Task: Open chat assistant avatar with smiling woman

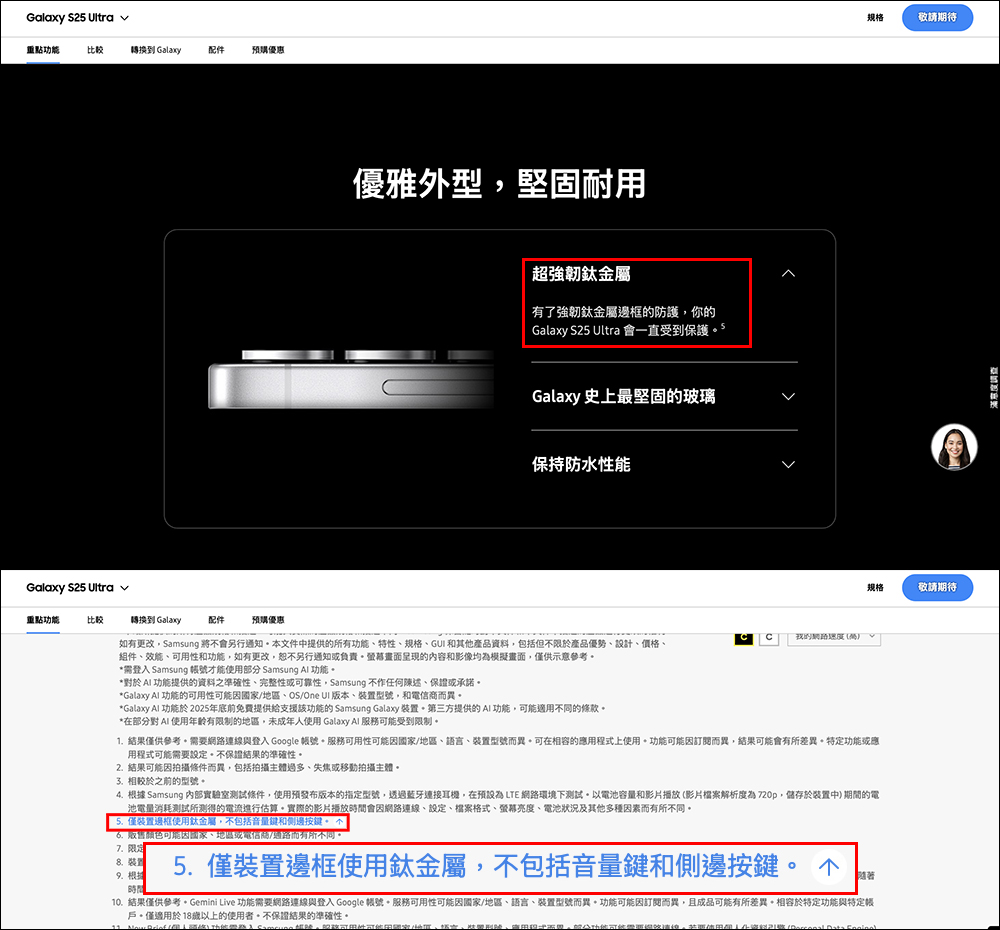Action: click(954, 447)
